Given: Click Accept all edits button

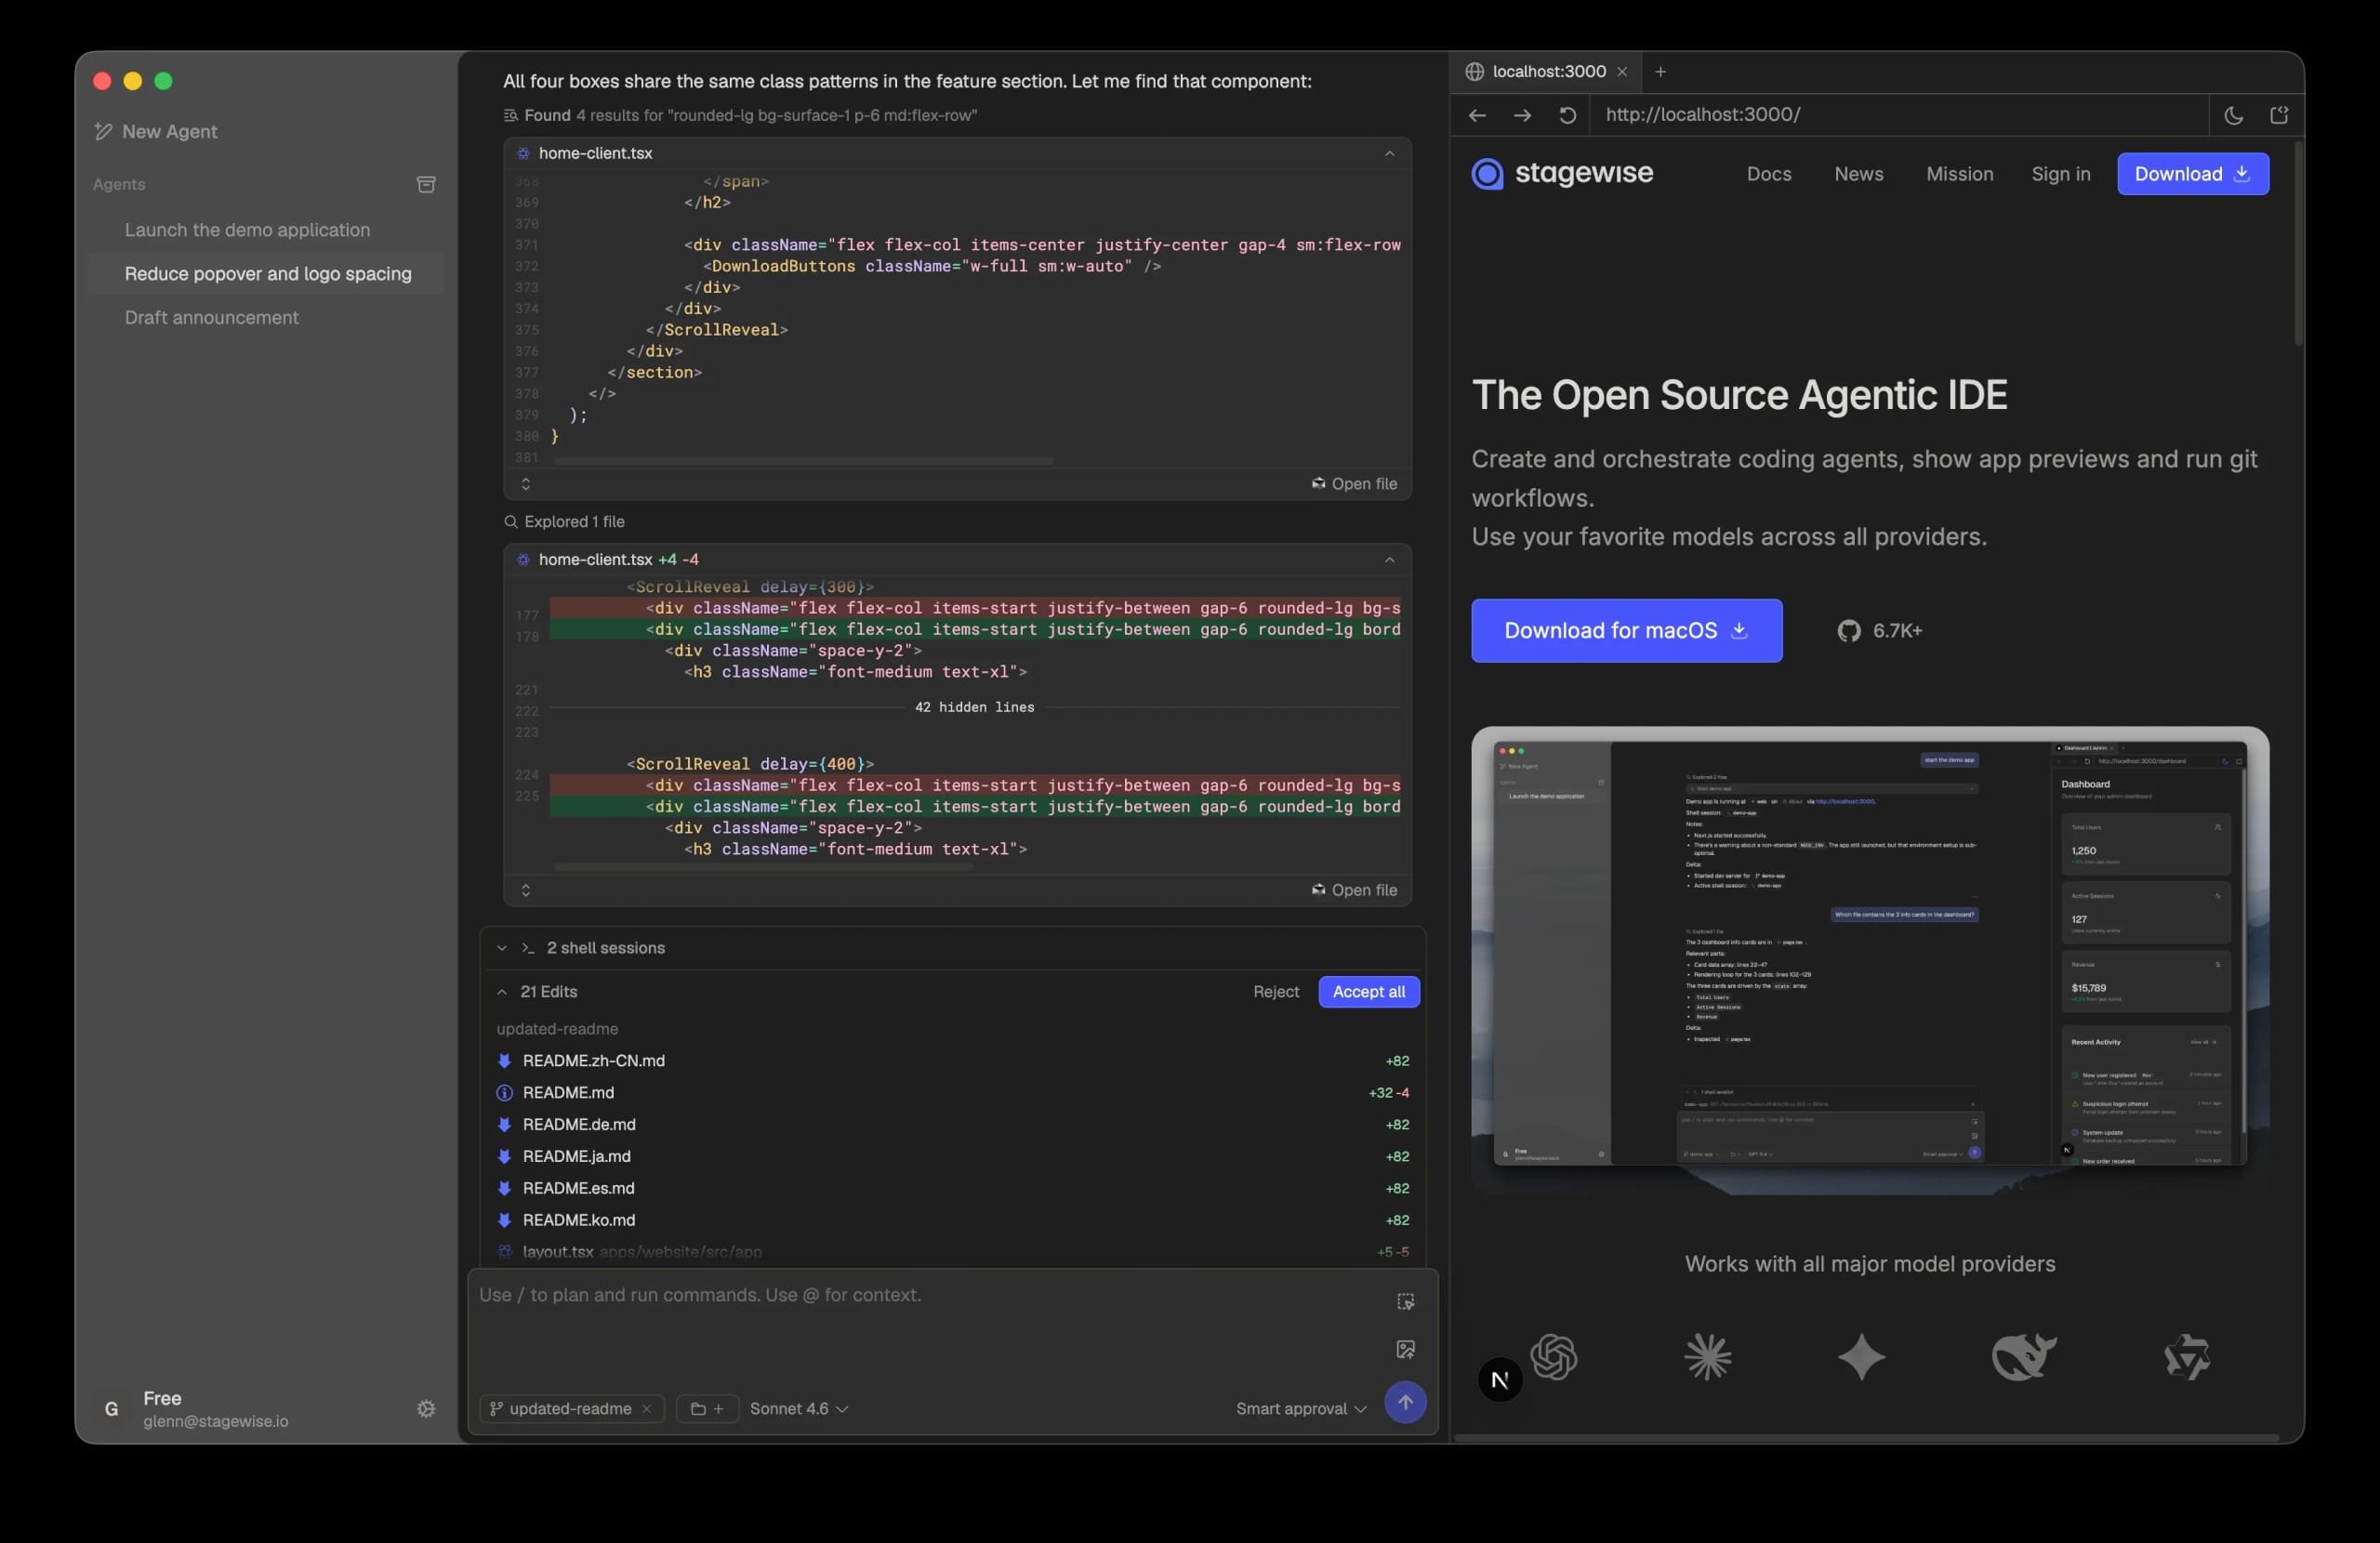Looking at the screenshot, I should click(x=1368, y=992).
